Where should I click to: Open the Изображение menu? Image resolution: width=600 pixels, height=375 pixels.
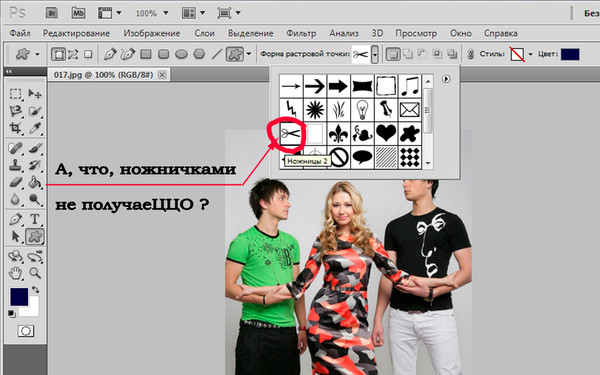(x=152, y=33)
